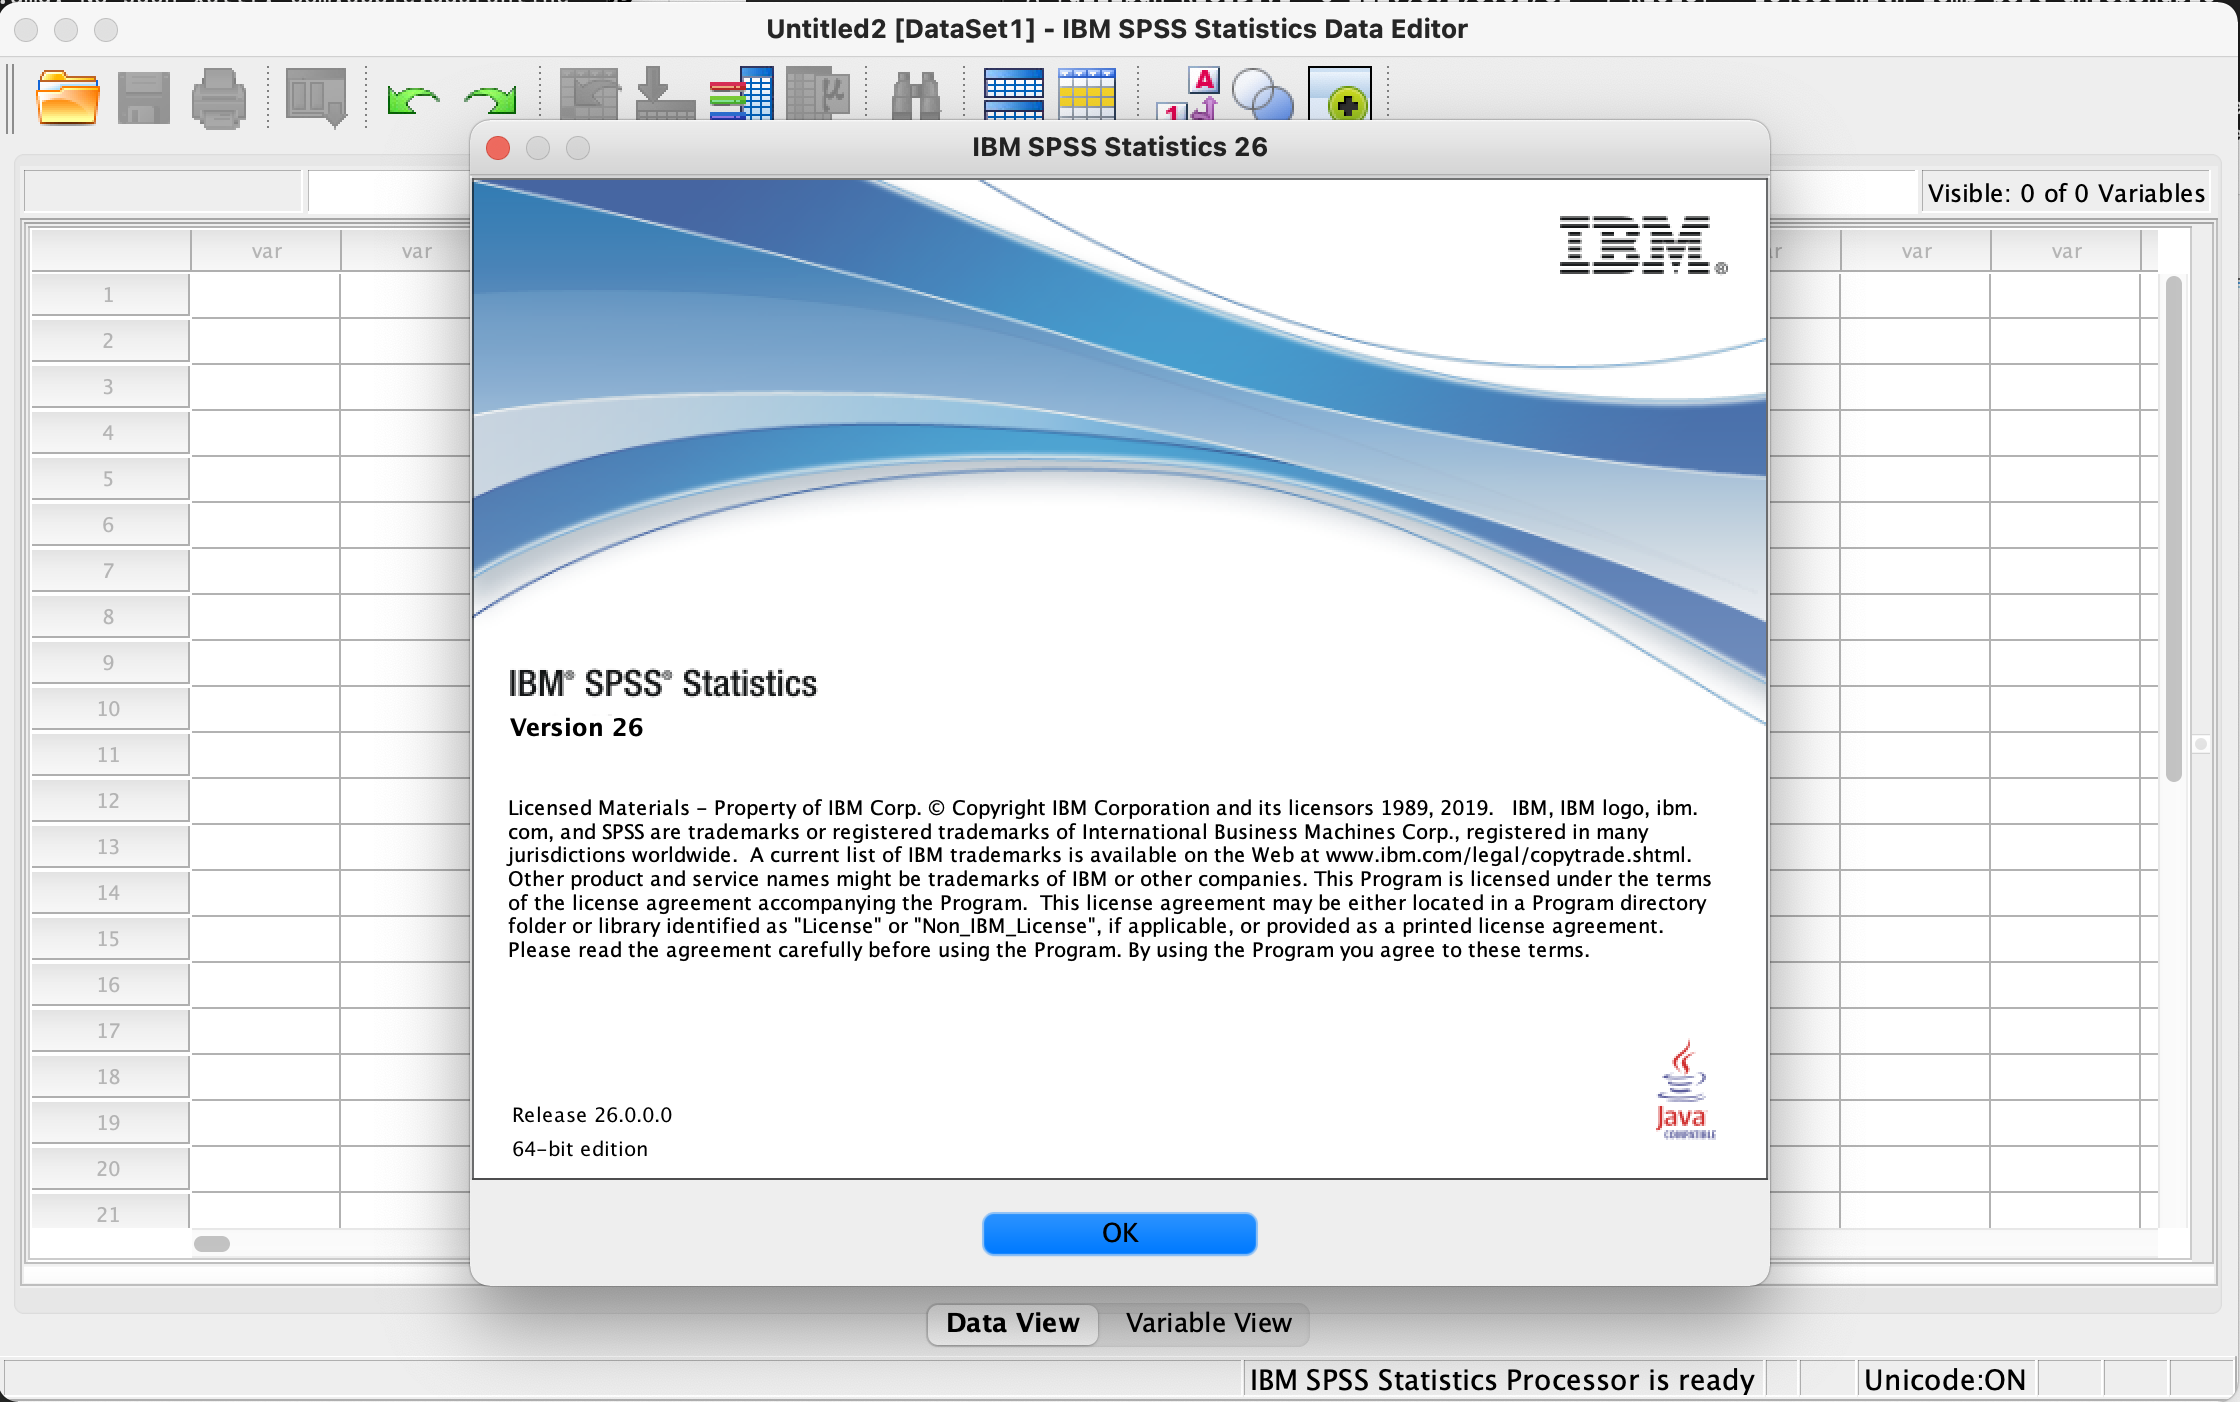Click the horizontal scrollbar thumb in data grid
Screen dimensions: 2240x1402
[x=212, y=1243]
